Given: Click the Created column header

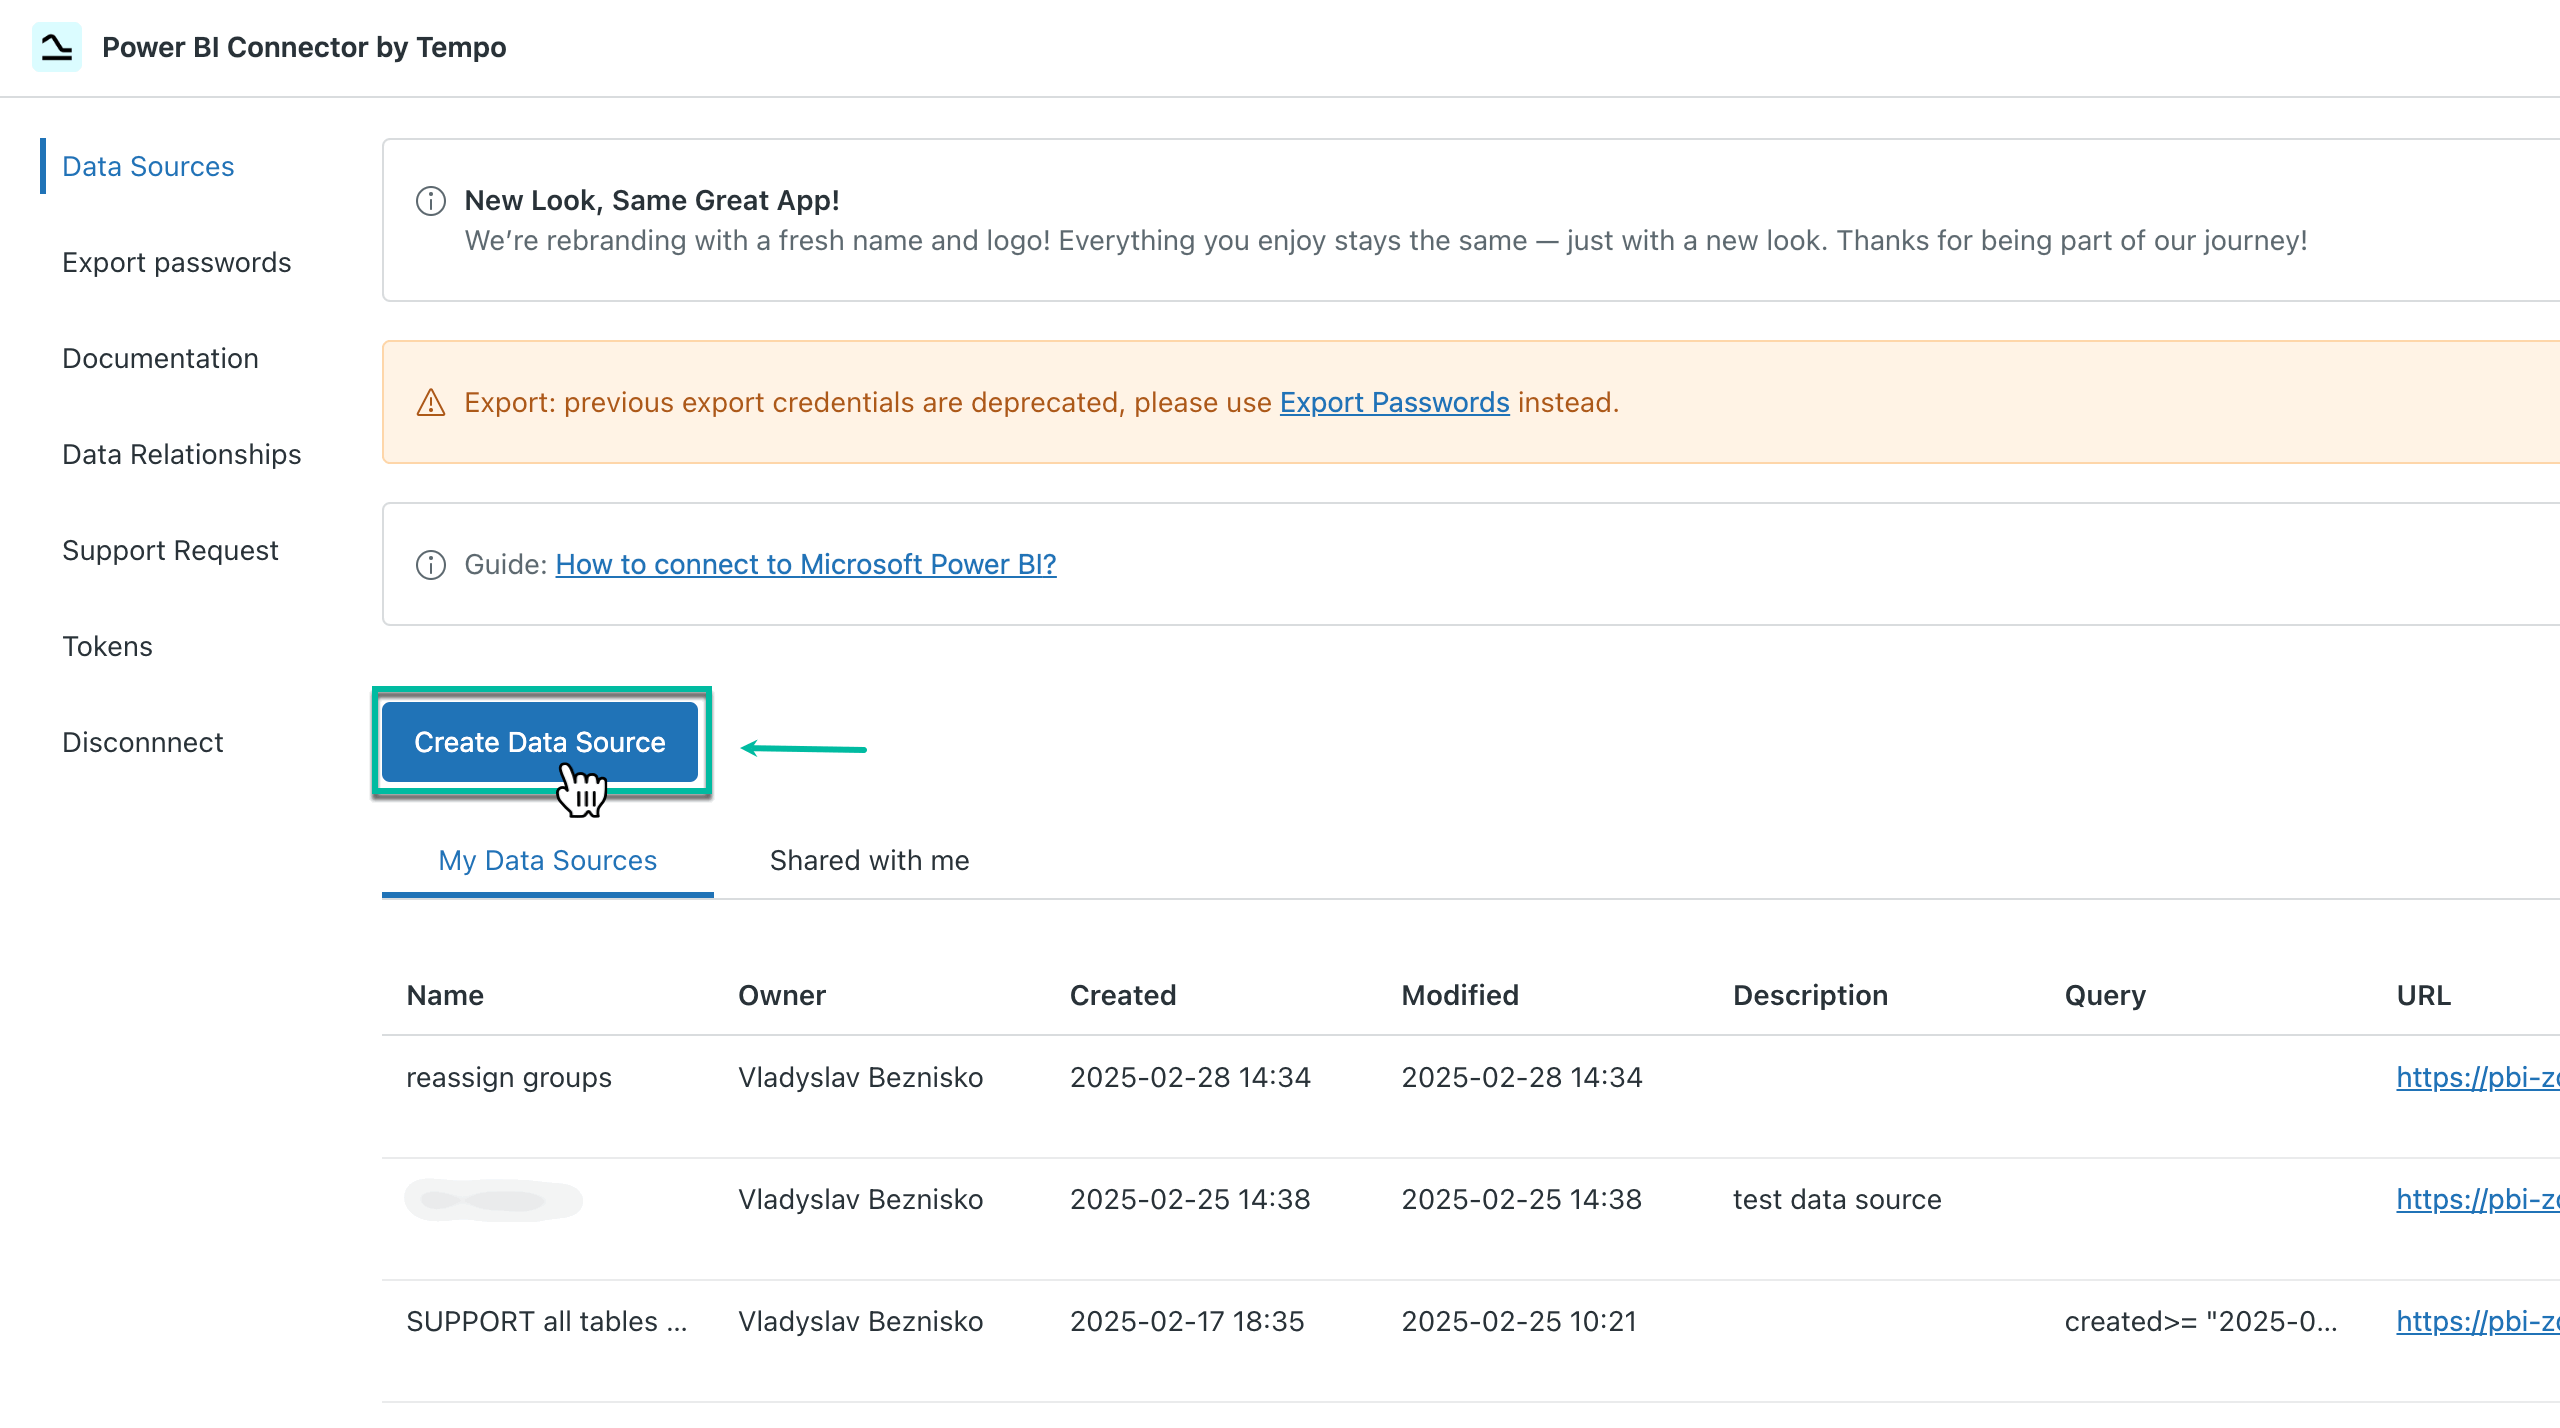Looking at the screenshot, I should coord(1122,995).
